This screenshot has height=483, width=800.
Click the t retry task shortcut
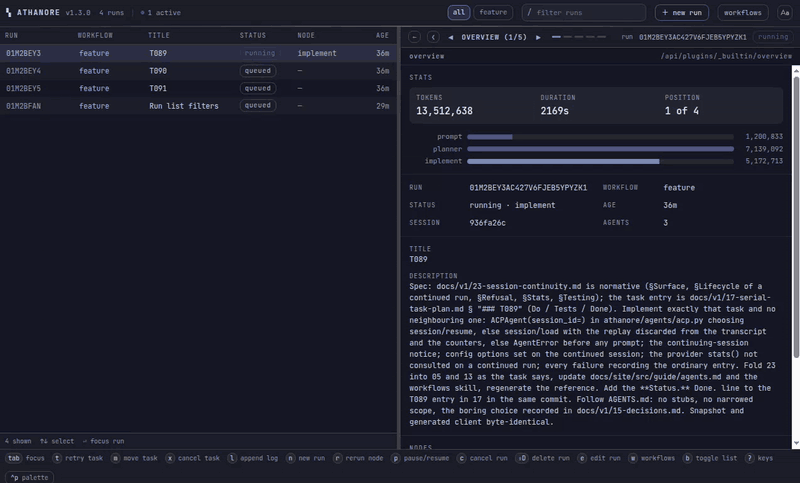(x=78, y=458)
